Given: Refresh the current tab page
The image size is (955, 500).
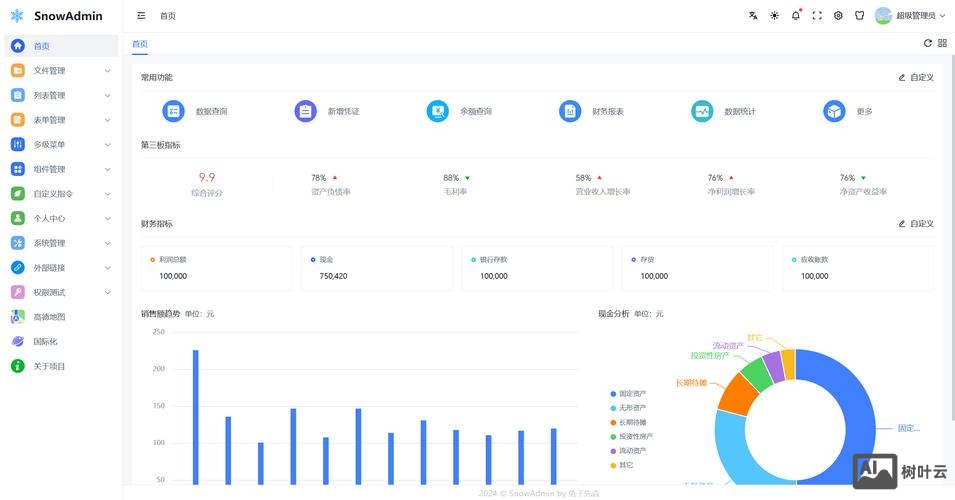Looking at the screenshot, I should coord(928,43).
